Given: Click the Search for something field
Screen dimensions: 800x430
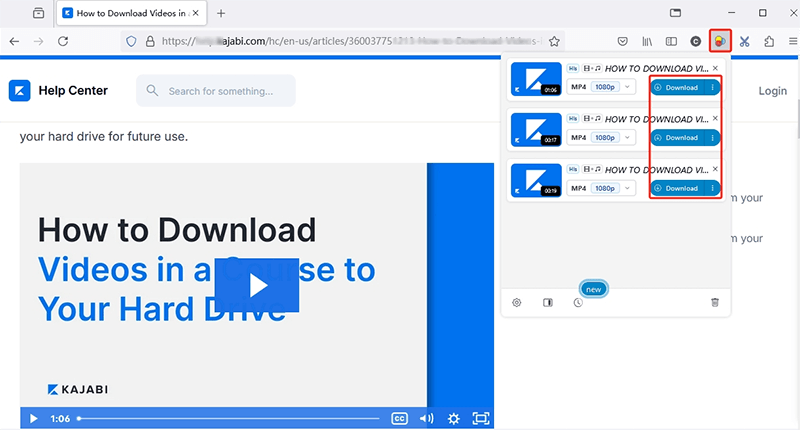Looking at the screenshot, I should [x=216, y=91].
